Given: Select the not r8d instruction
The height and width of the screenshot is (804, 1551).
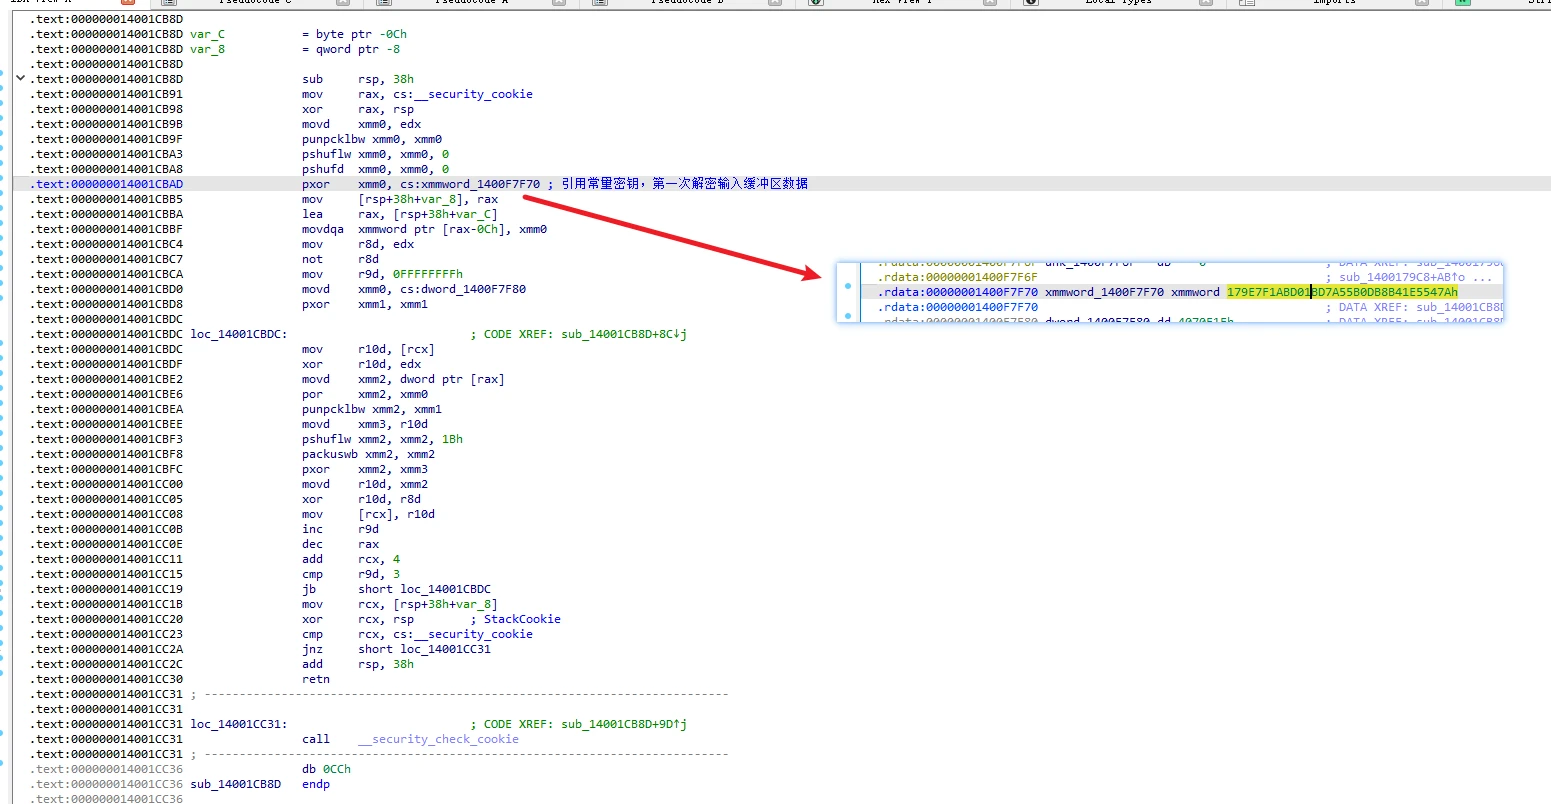Looking at the screenshot, I should 340,259.
